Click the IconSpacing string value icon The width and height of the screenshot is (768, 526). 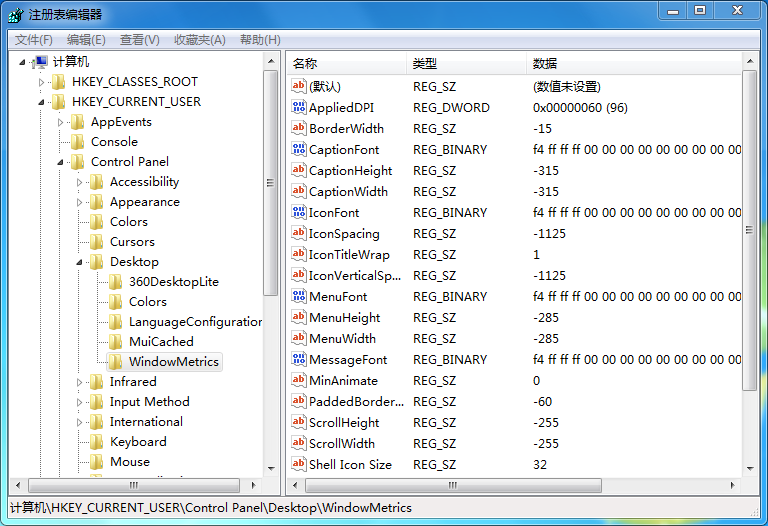(x=298, y=234)
